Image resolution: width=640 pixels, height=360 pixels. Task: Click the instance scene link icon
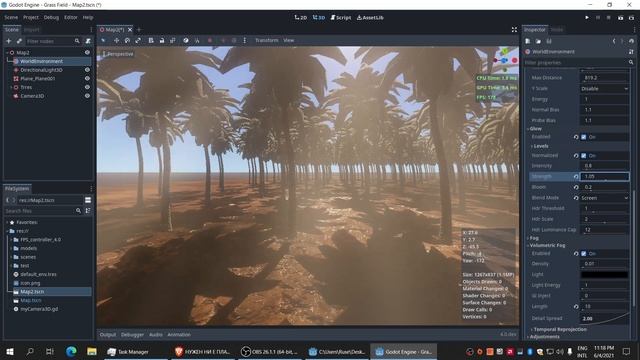19,41
